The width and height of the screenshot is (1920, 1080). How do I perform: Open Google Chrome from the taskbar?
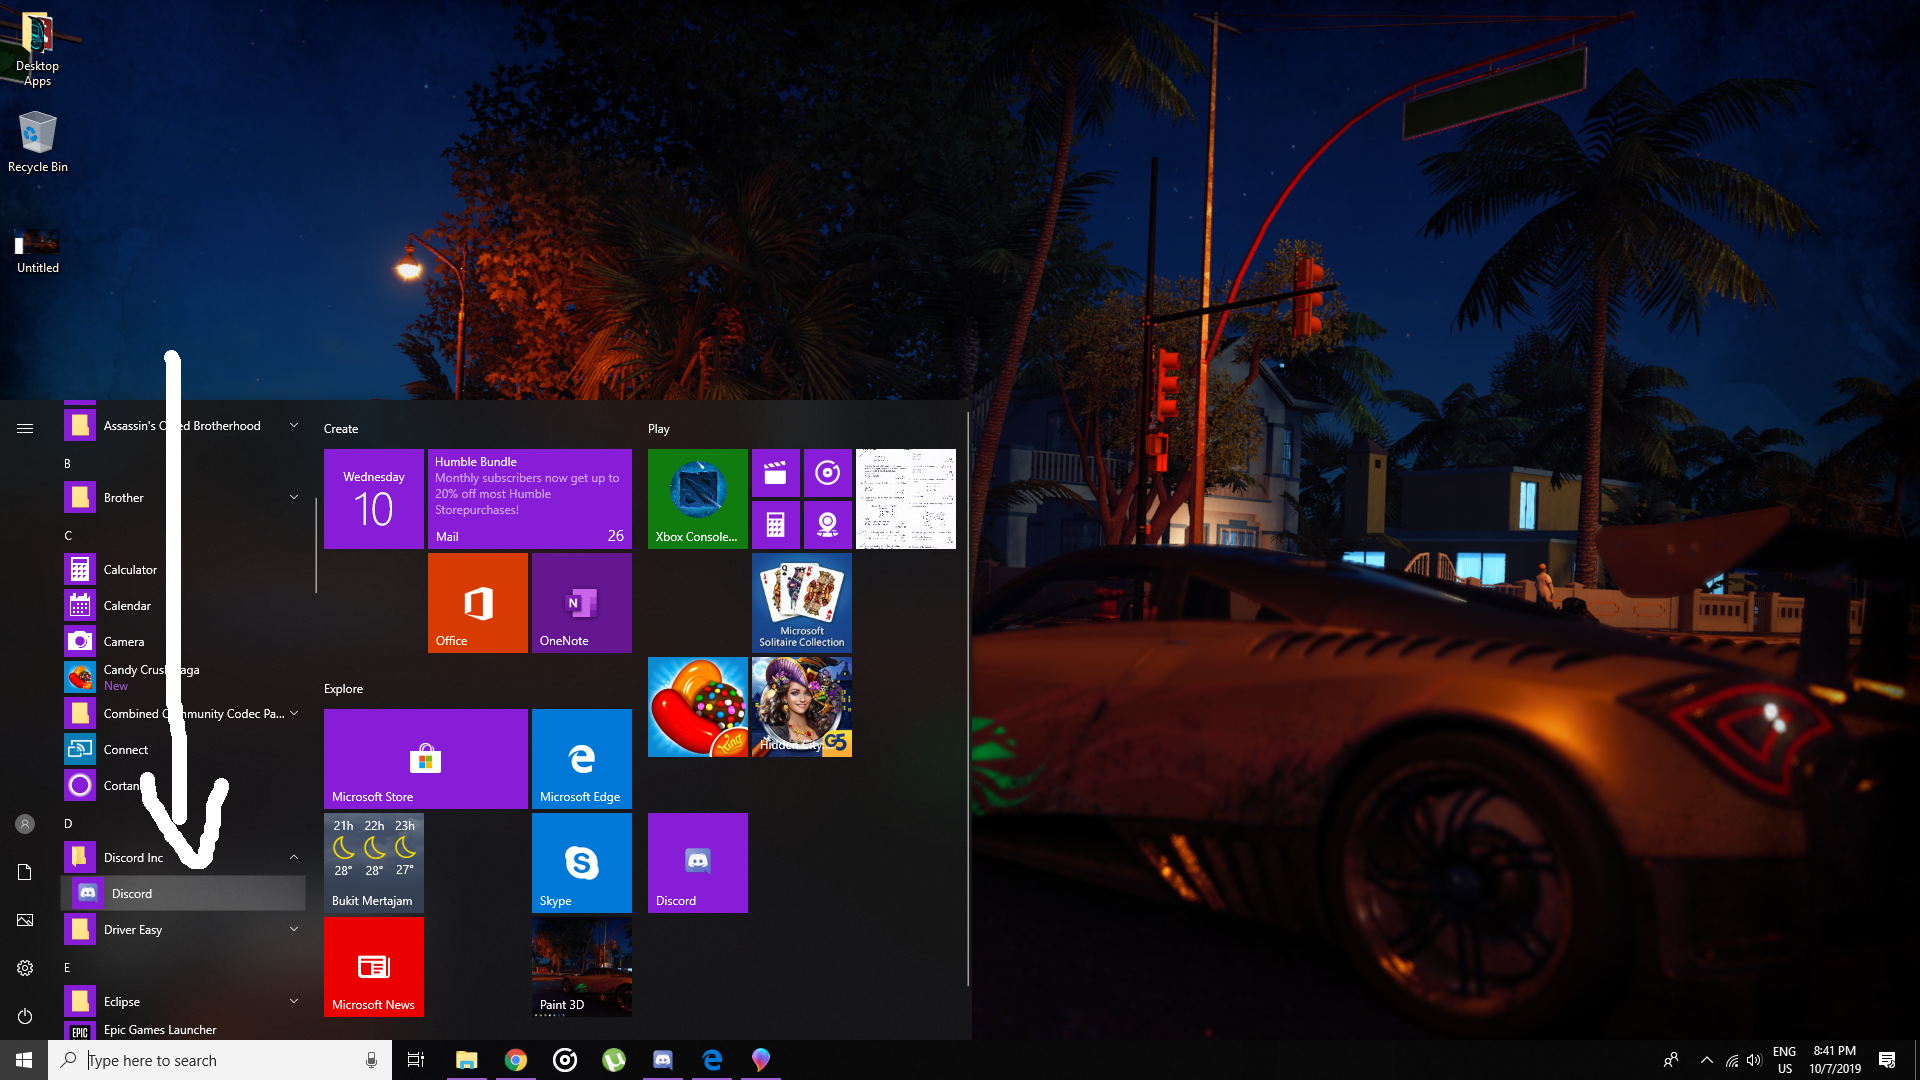pos(516,1060)
